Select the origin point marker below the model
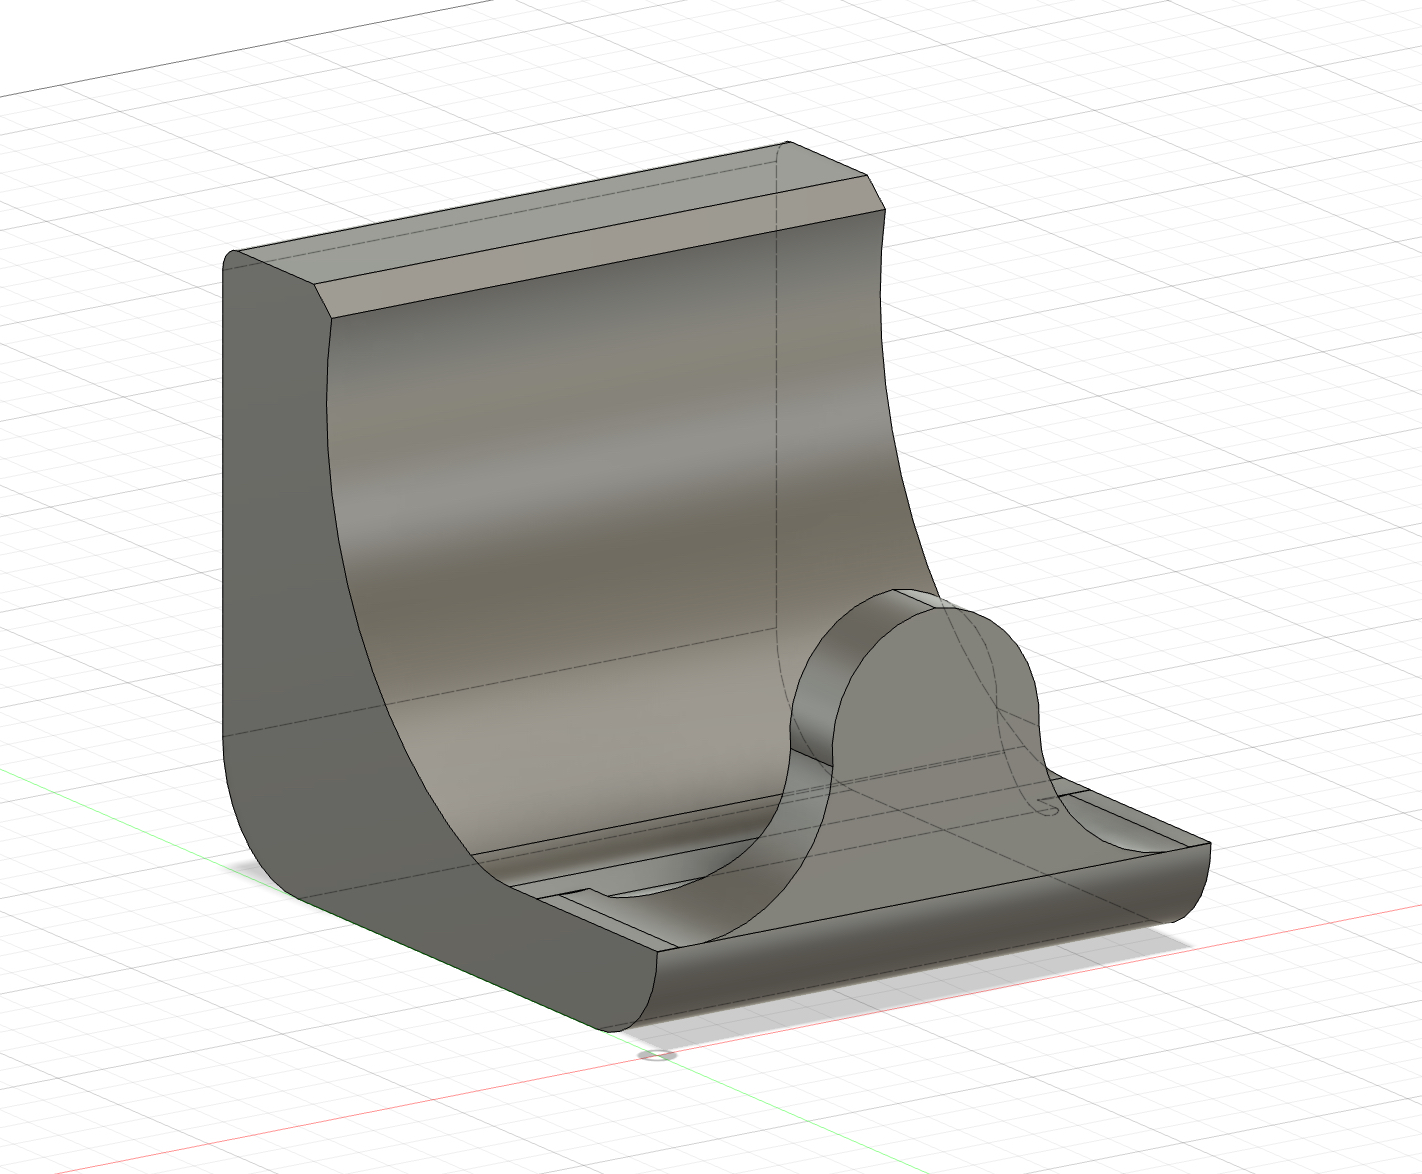Image resolution: width=1422 pixels, height=1174 pixels. (x=656, y=1054)
